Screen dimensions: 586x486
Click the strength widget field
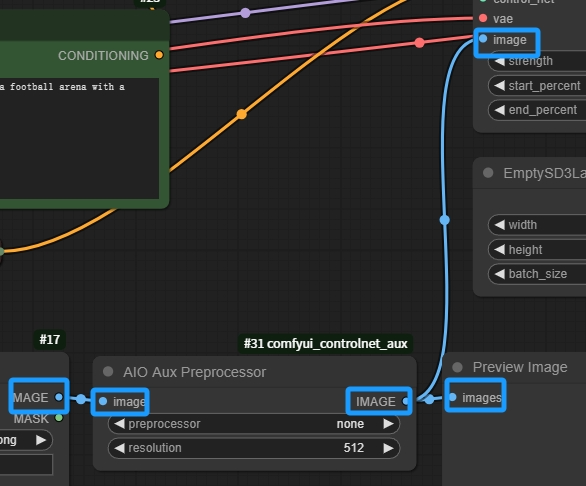(x=537, y=61)
